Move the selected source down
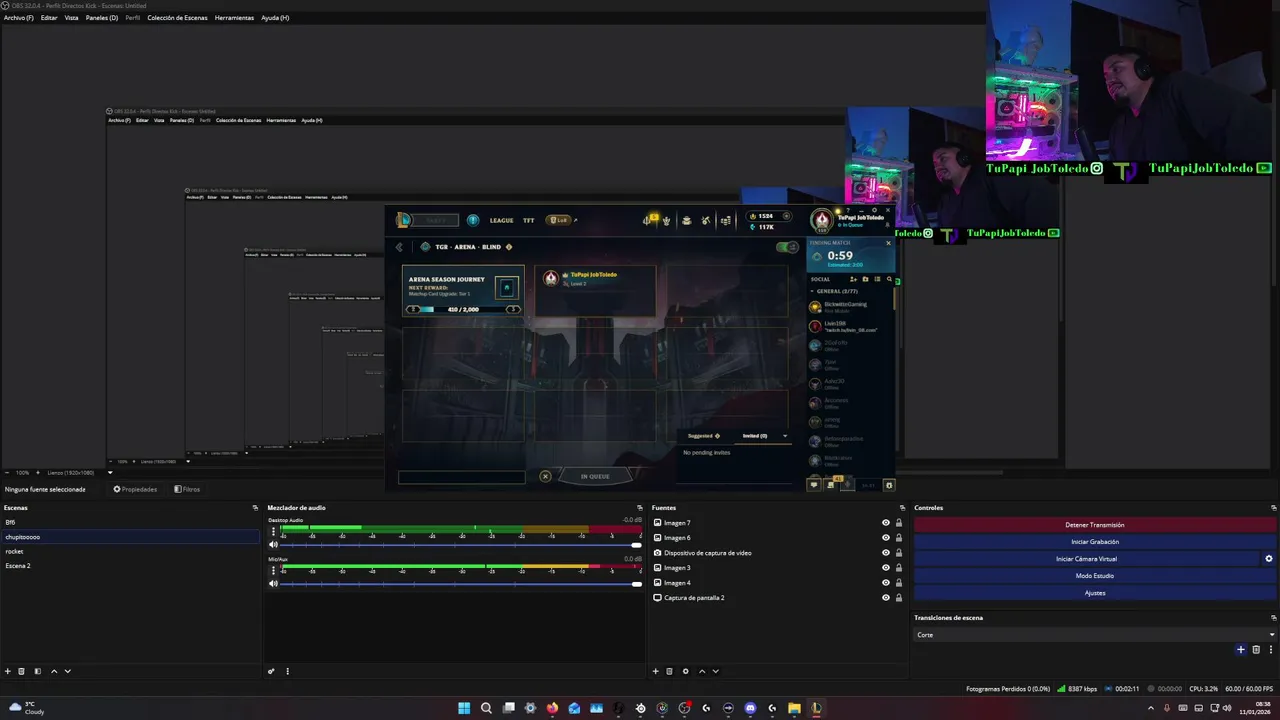1280x720 pixels. tap(715, 671)
